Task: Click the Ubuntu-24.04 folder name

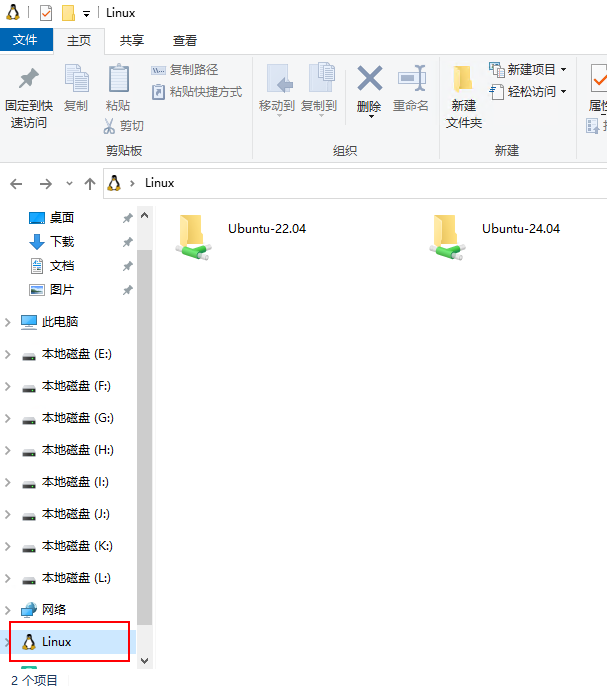Action: pos(521,229)
